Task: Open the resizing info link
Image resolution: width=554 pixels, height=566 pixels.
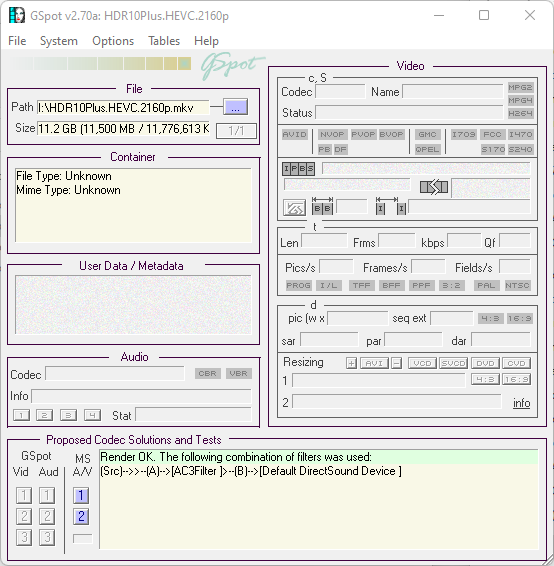Action: (x=522, y=402)
